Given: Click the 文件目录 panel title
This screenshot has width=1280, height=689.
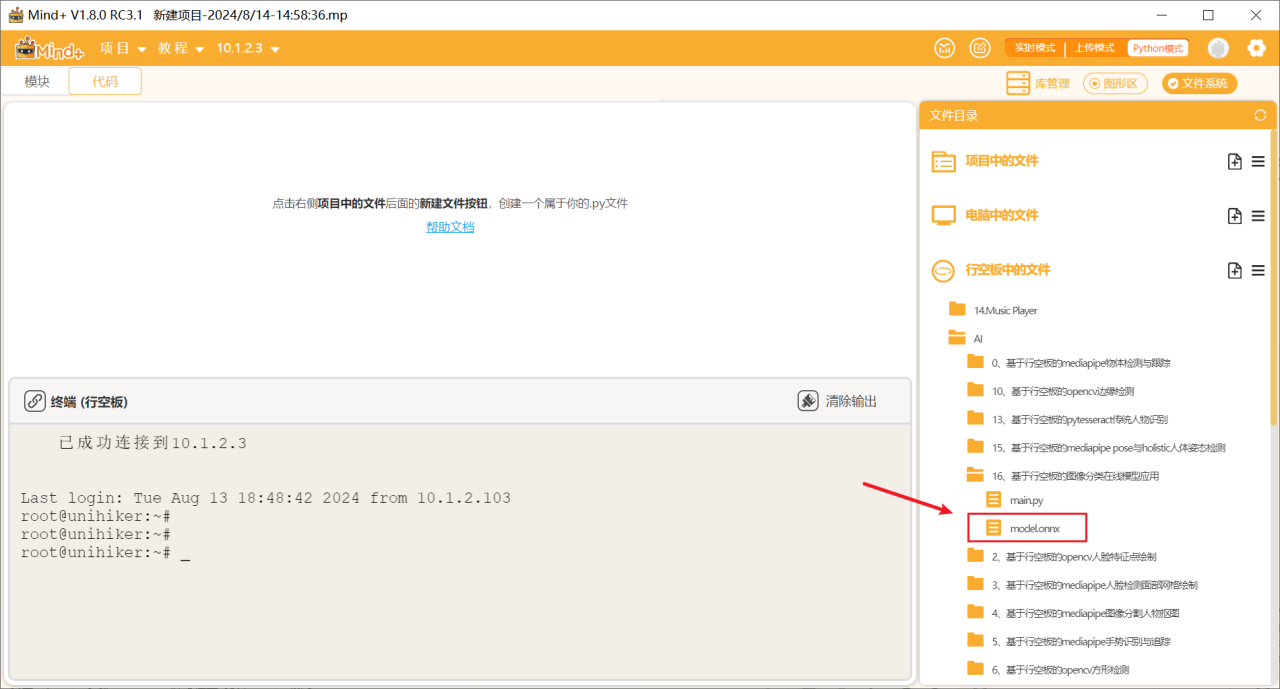Looking at the screenshot, I should tap(954, 115).
